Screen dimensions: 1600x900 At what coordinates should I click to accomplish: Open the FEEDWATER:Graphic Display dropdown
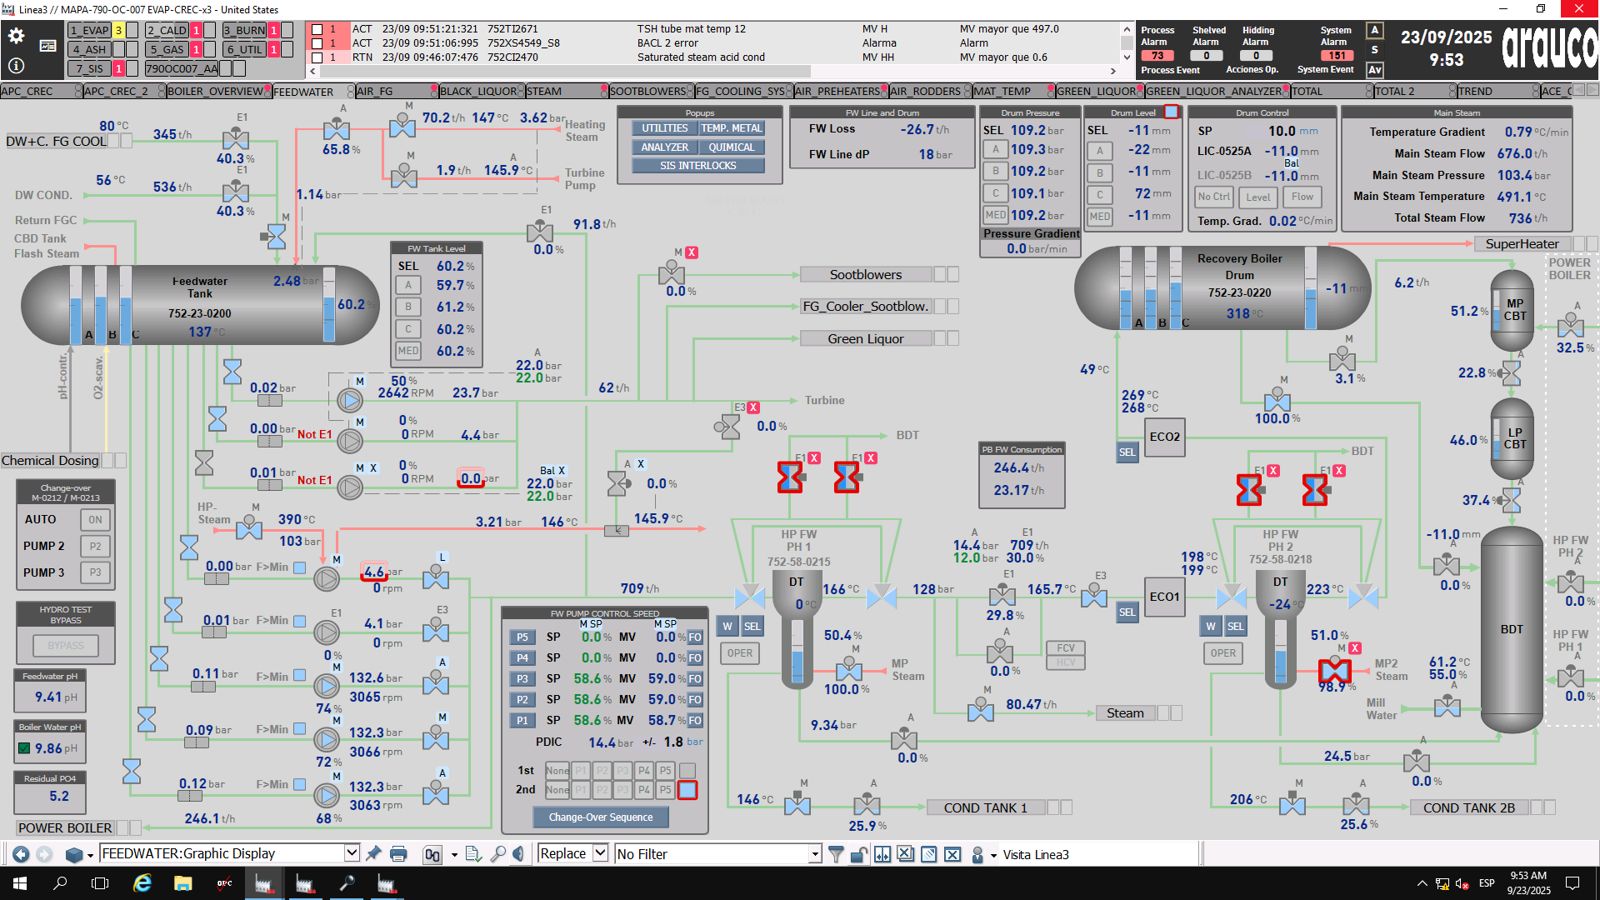pos(351,853)
